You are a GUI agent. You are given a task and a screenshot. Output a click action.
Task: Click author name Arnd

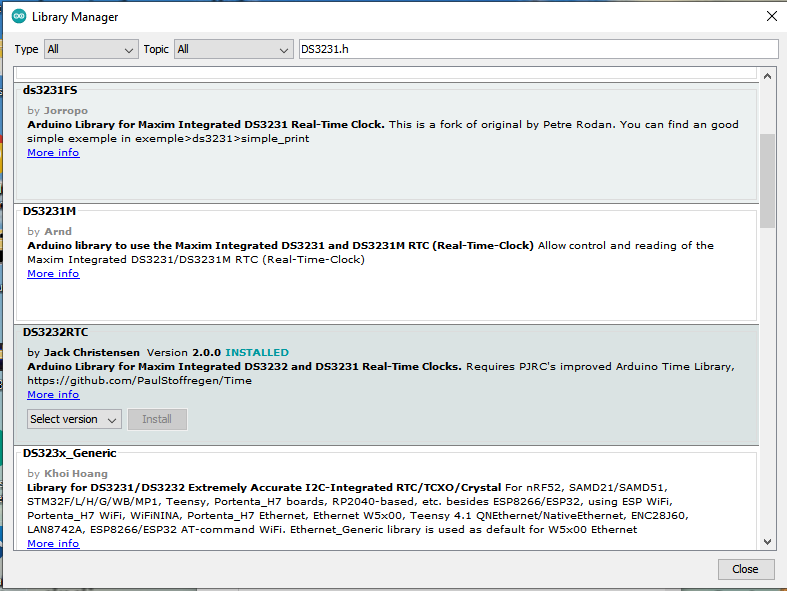point(58,231)
